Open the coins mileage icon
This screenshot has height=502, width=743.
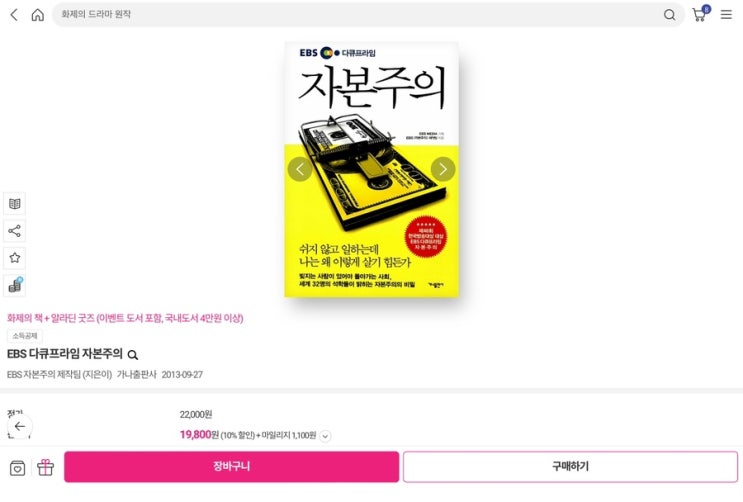click(x=15, y=285)
